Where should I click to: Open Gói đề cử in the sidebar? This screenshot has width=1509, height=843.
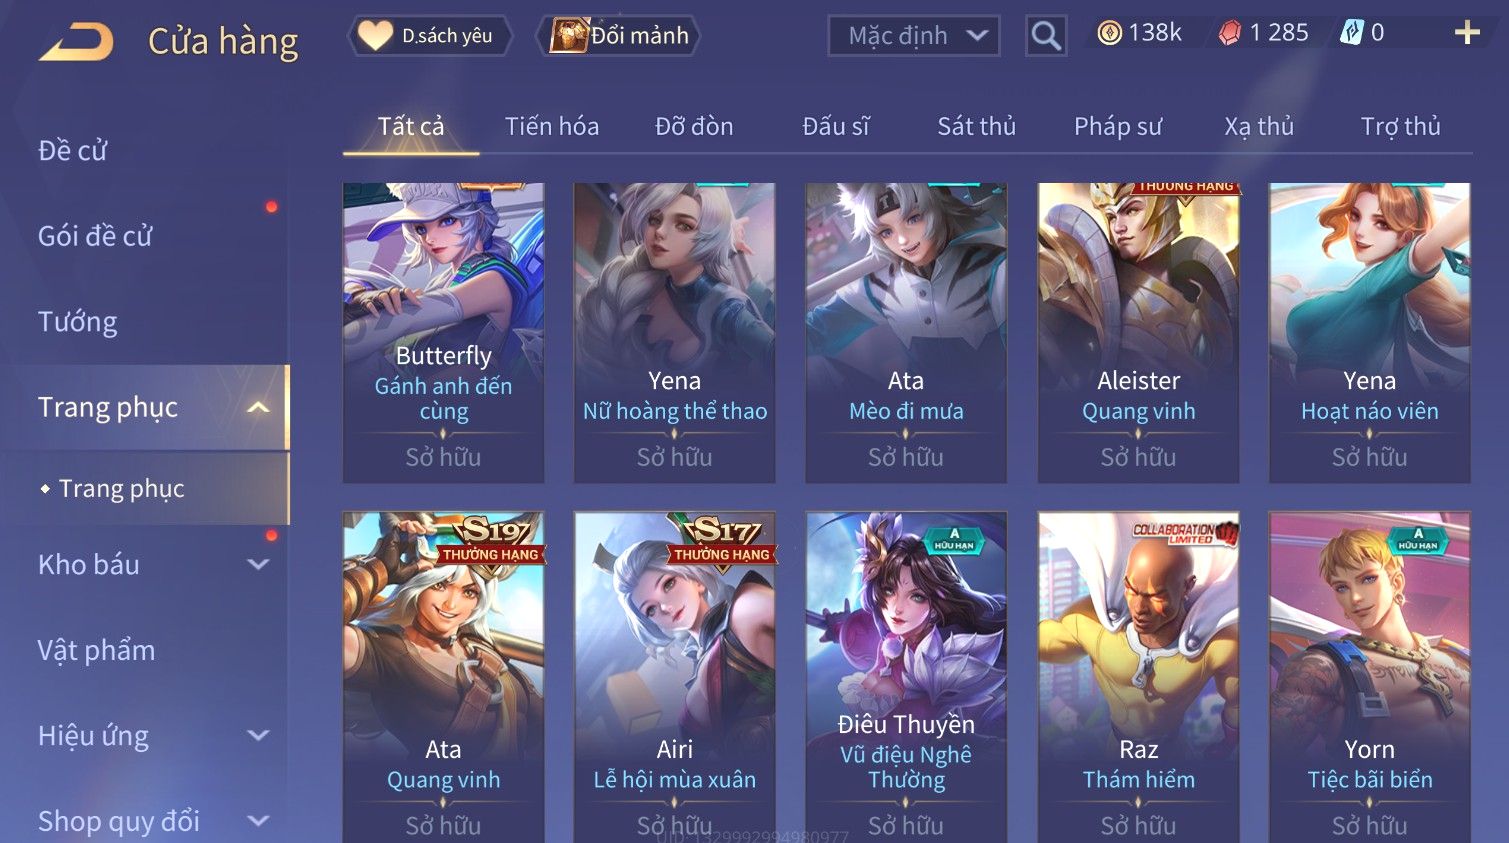pos(95,236)
